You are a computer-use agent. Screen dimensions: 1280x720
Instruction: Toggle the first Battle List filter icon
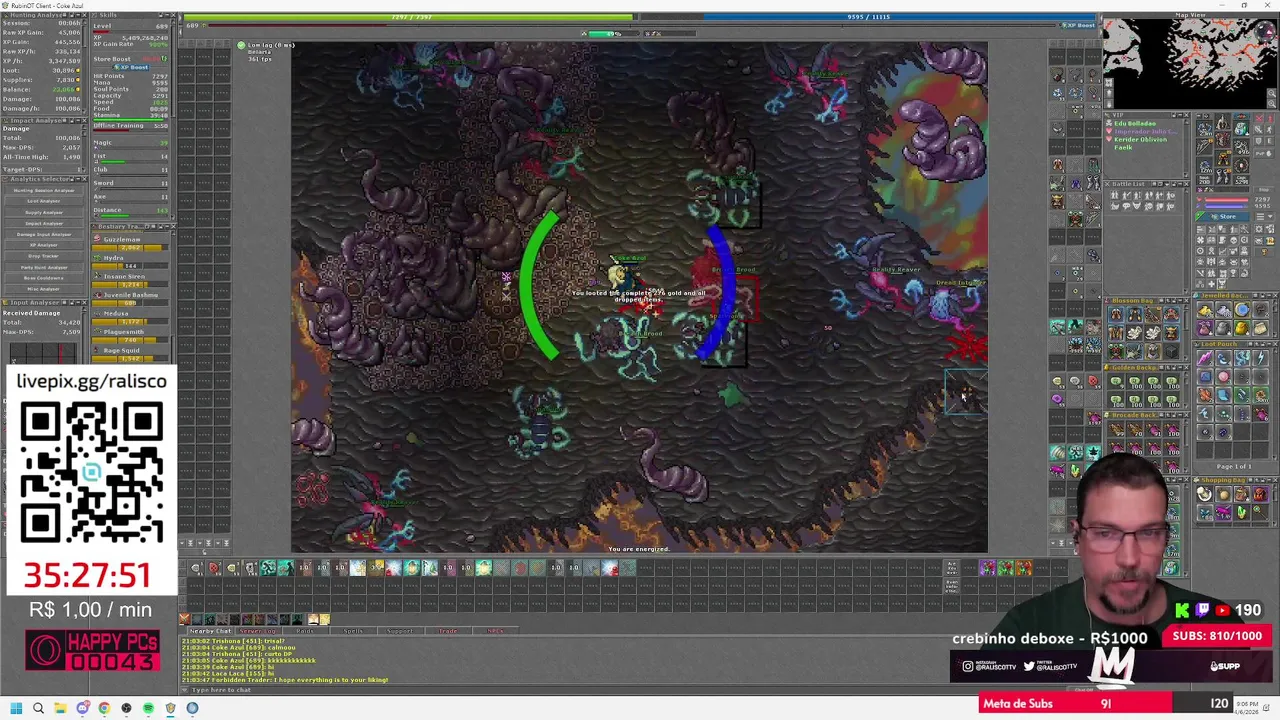click(1114, 195)
